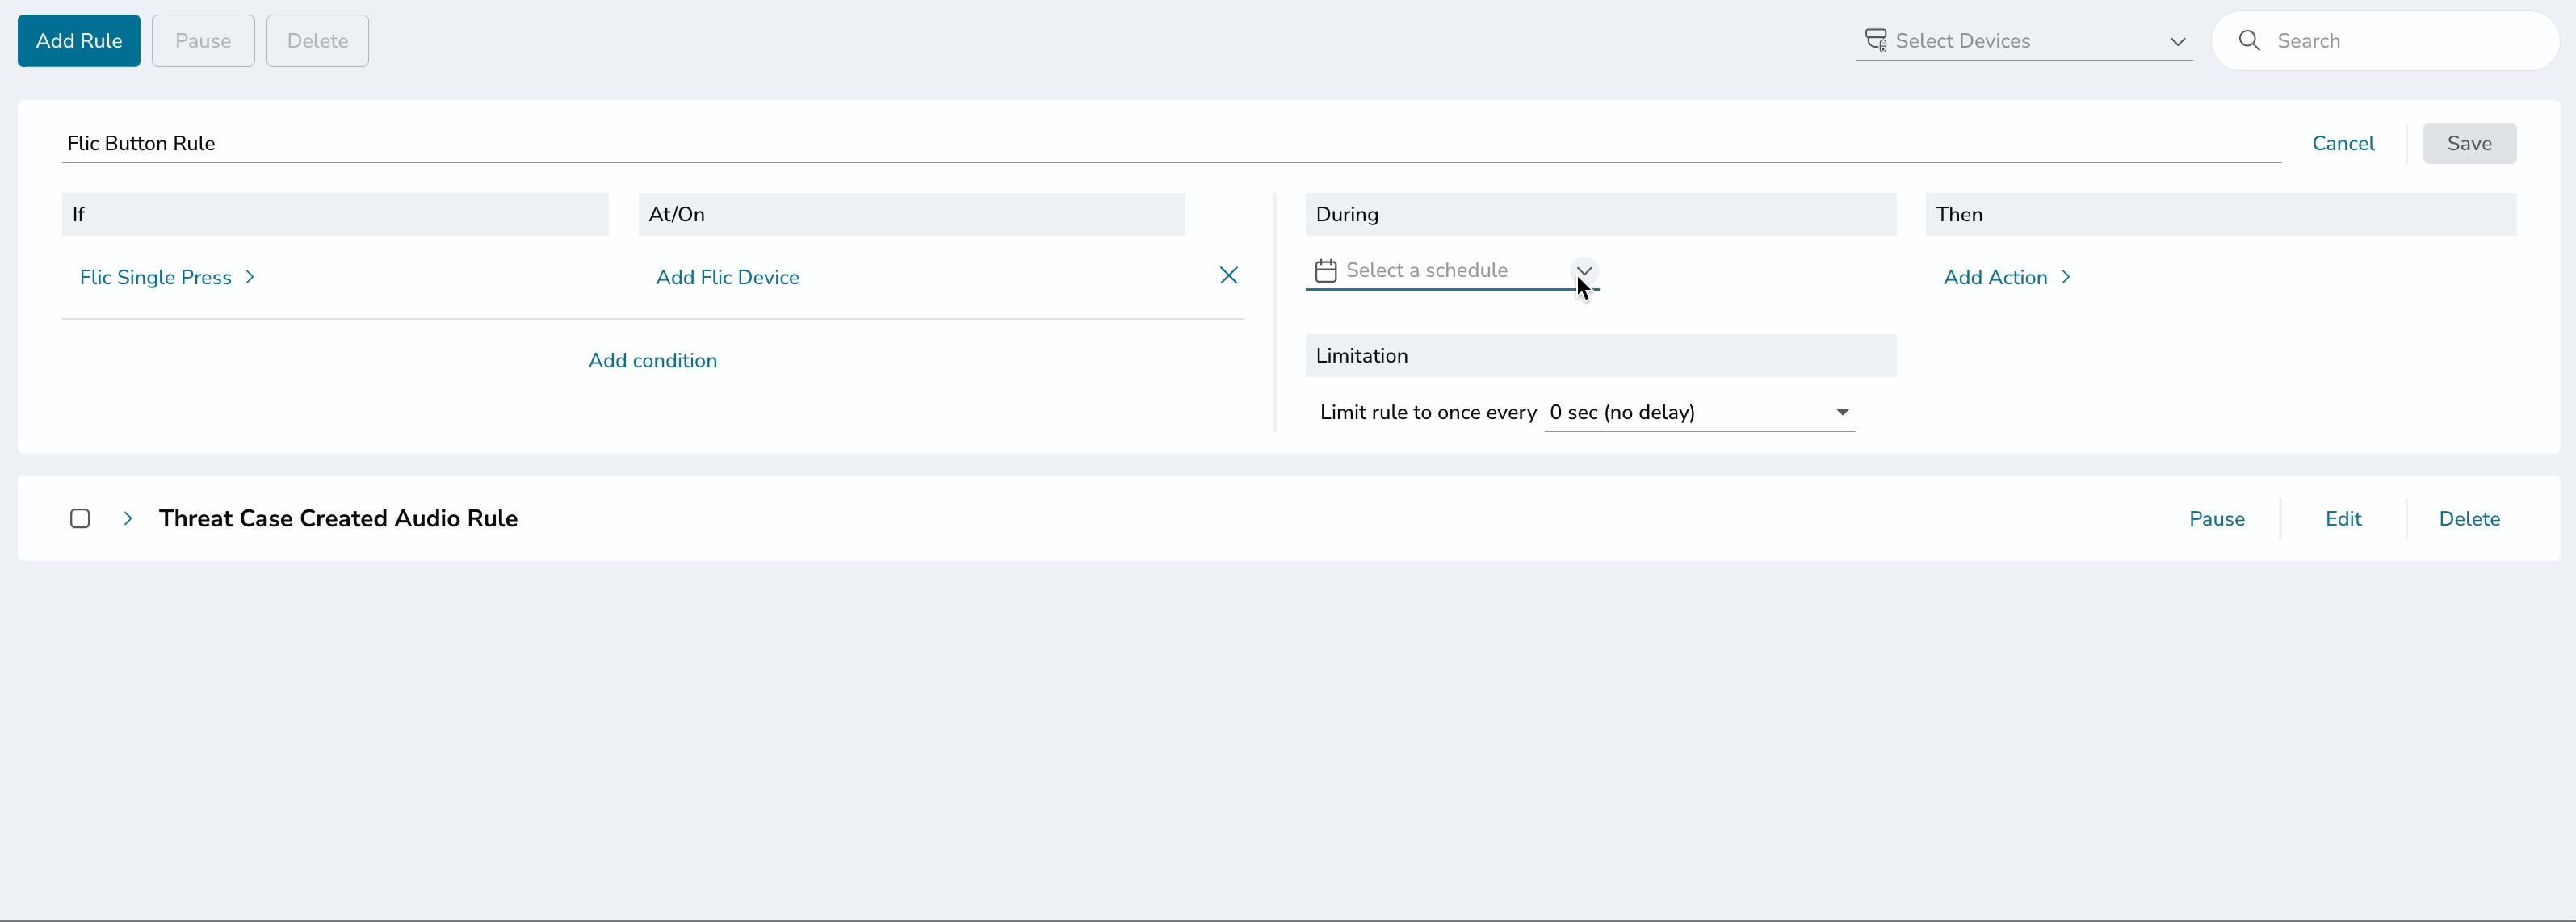Viewport: 2576px width, 922px height.
Task: Click the chevron next to Flic Single Press
Action: tap(250, 277)
